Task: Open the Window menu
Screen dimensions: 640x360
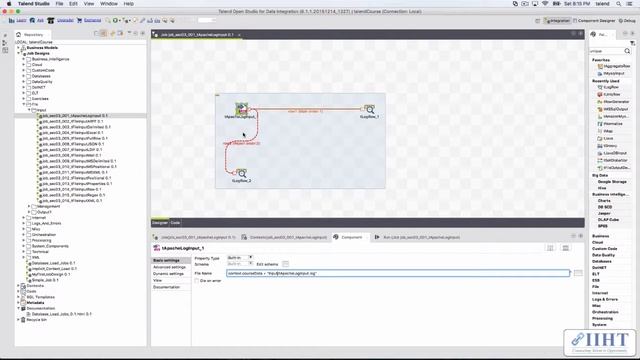Action: tap(109, 4)
